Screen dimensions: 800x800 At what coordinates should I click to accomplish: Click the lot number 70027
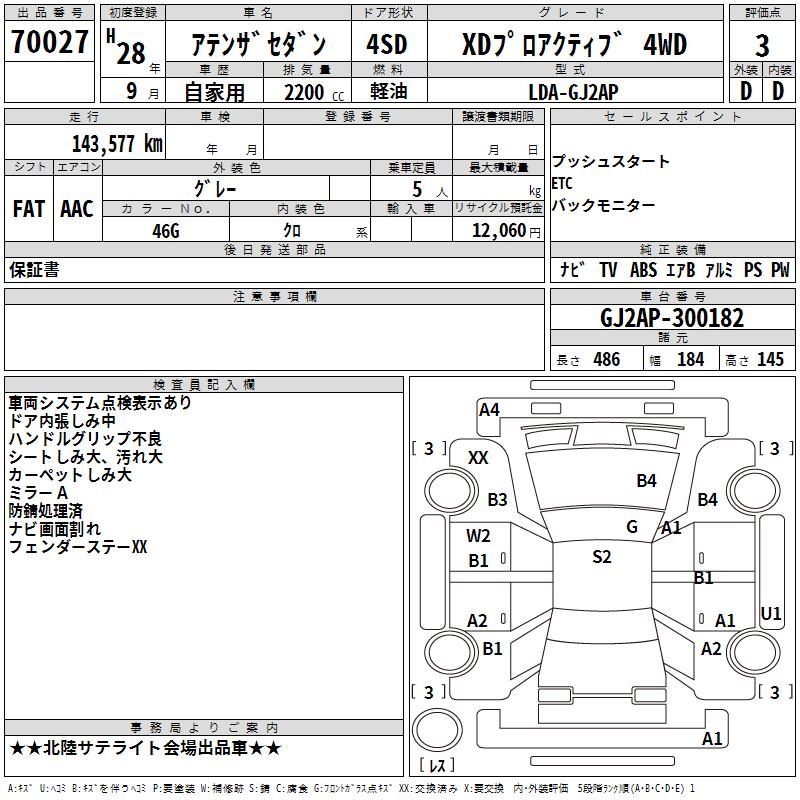click(x=49, y=41)
